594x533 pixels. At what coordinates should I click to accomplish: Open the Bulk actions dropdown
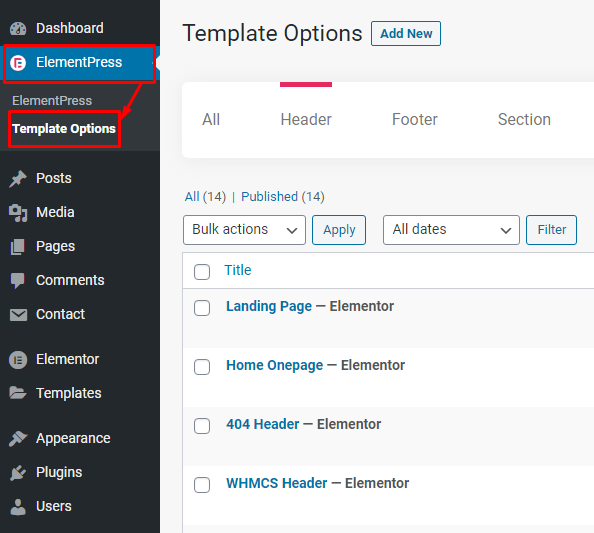point(244,230)
